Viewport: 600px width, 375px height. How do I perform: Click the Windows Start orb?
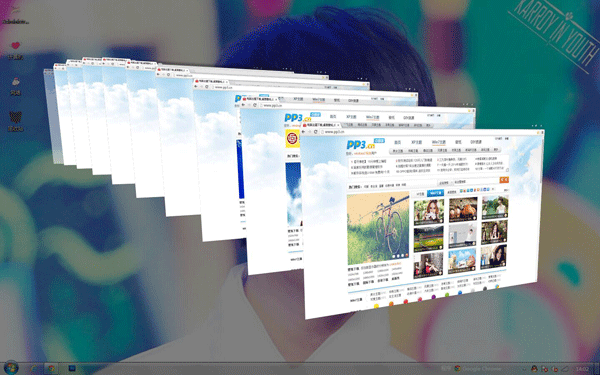pos(10,368)
